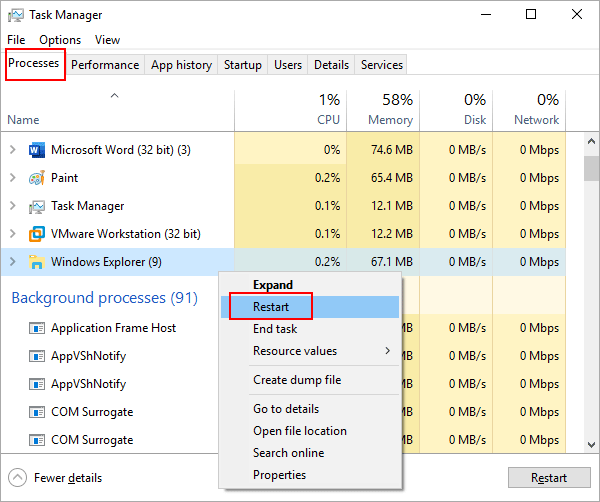This screenshot has height=502, width=600.
Task: Click the Task Manager process row icon
Action: click(37, 206)
